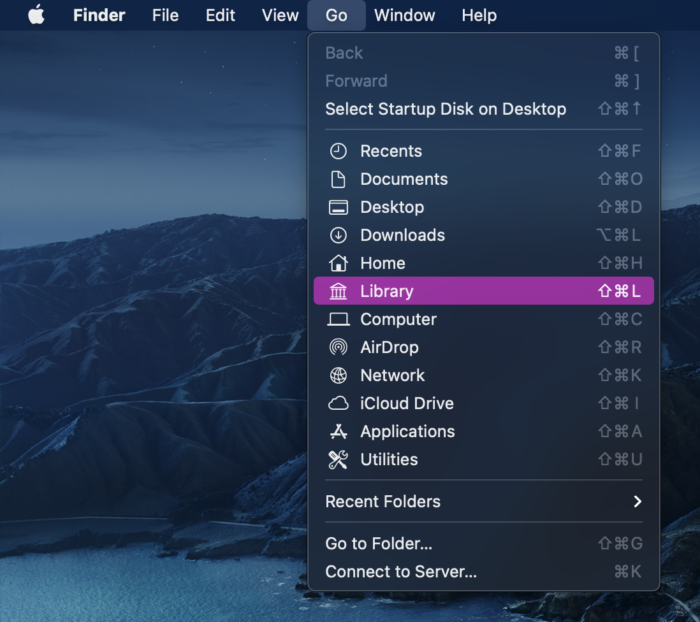Open the Window menu
Image resolution: width=700 pixels, height=622 pixels.
tap(404, 15)
